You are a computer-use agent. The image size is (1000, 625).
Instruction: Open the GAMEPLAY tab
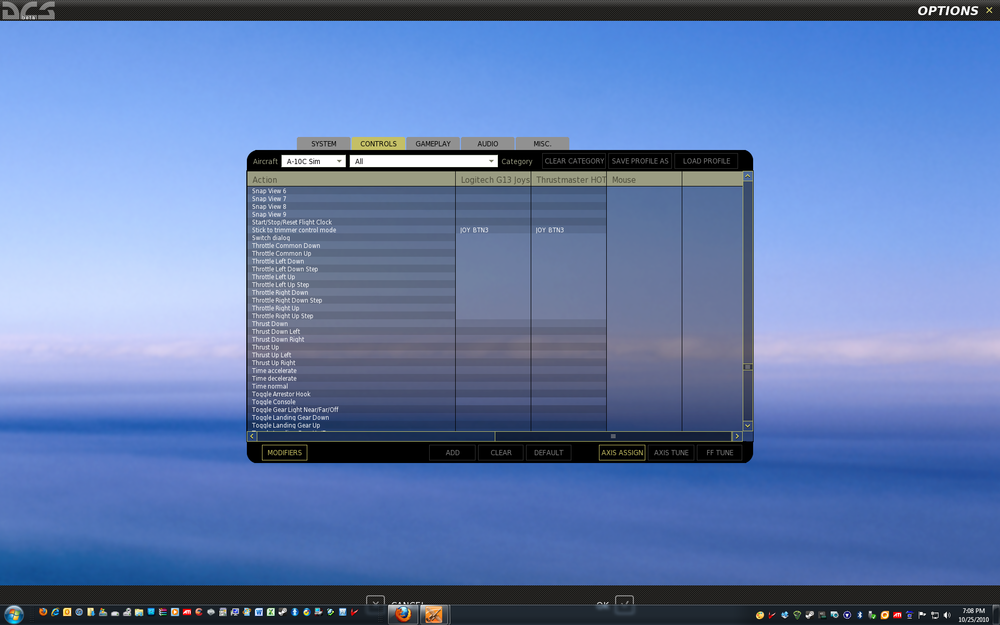tap(433, 143)
